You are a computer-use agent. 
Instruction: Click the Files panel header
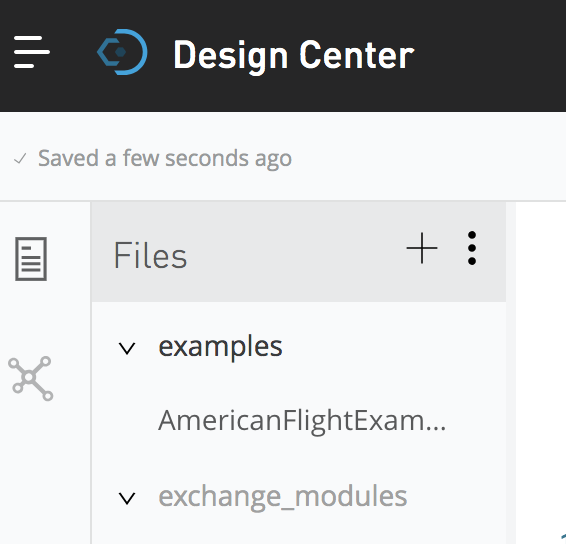coord(299,252)
